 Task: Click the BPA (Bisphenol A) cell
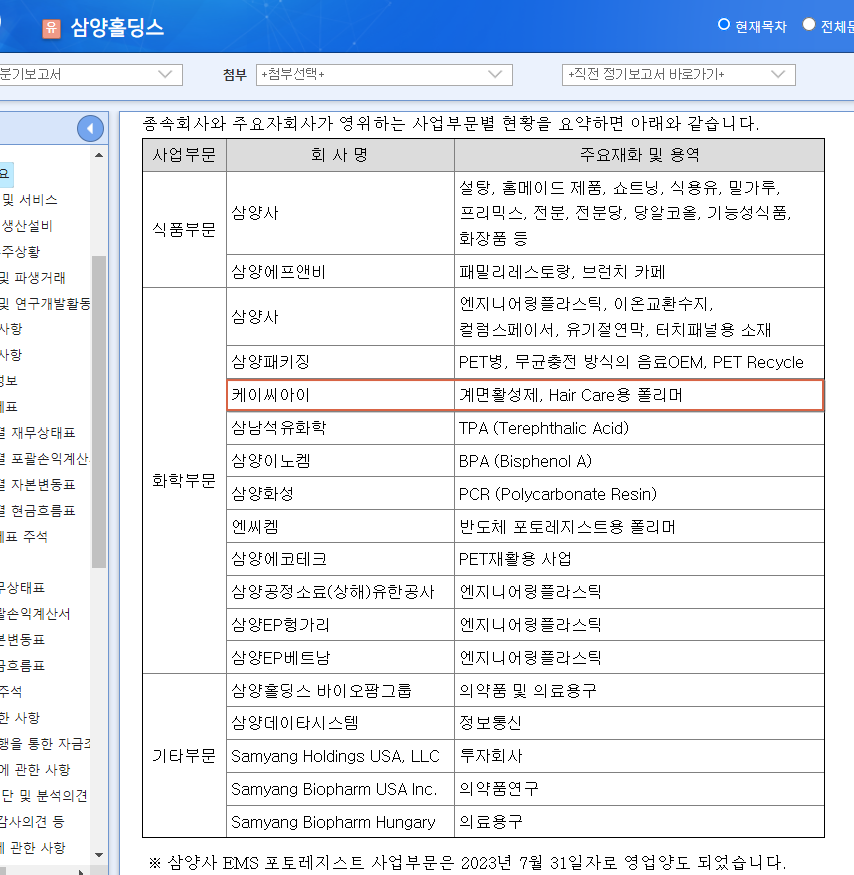point(639,461)
